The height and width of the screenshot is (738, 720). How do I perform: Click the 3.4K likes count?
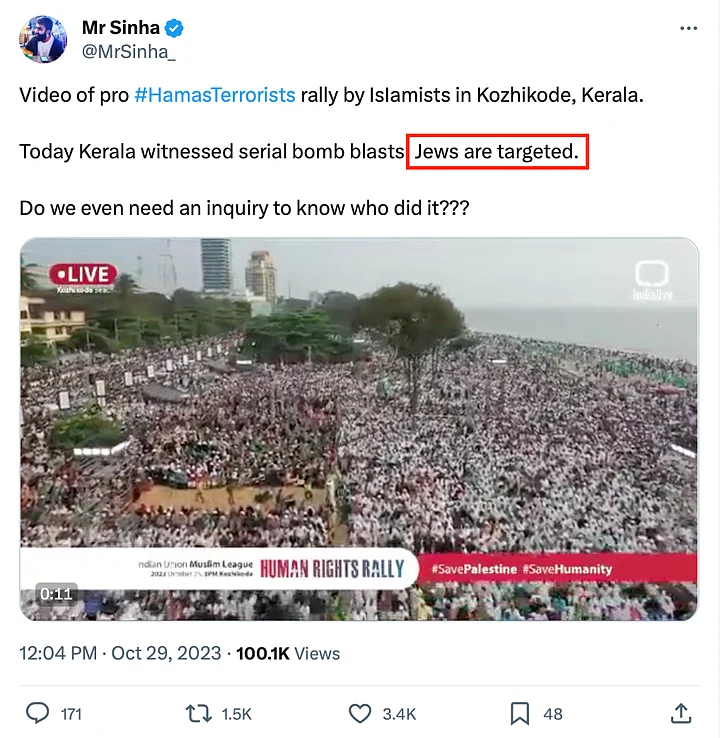tap(397, 714)
